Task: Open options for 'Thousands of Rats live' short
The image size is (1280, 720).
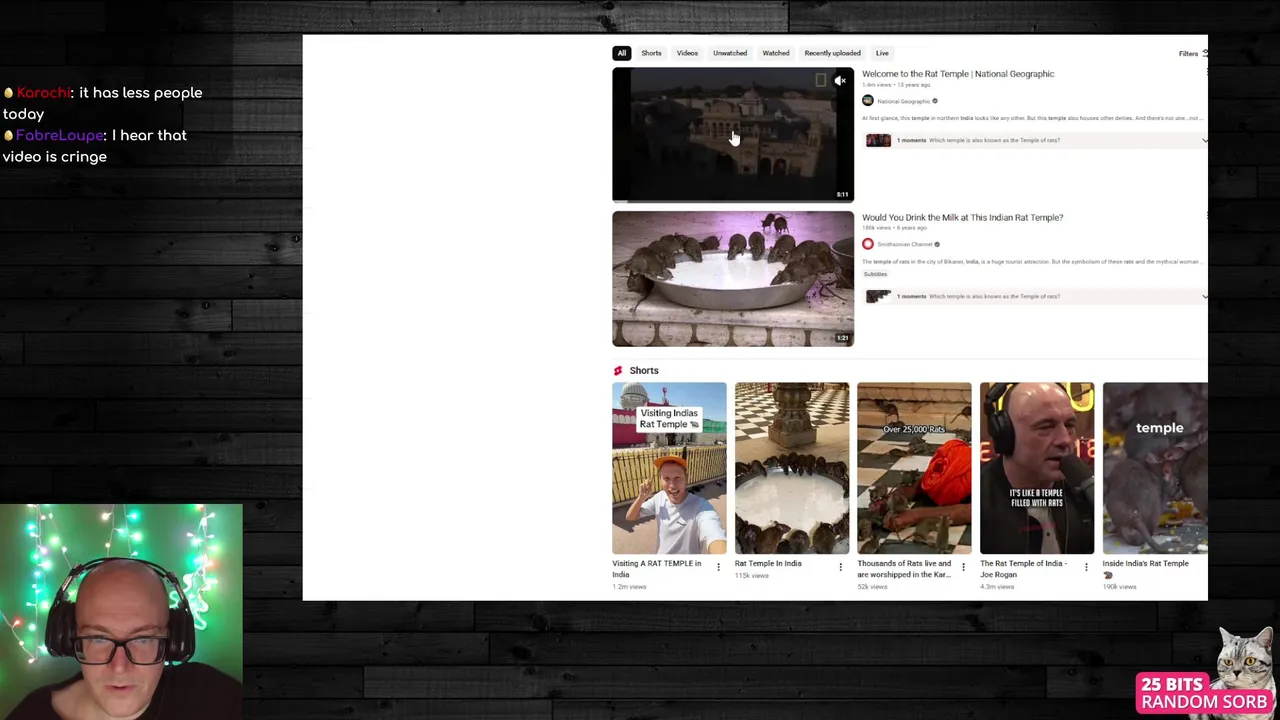Action: tap(963, 568)
